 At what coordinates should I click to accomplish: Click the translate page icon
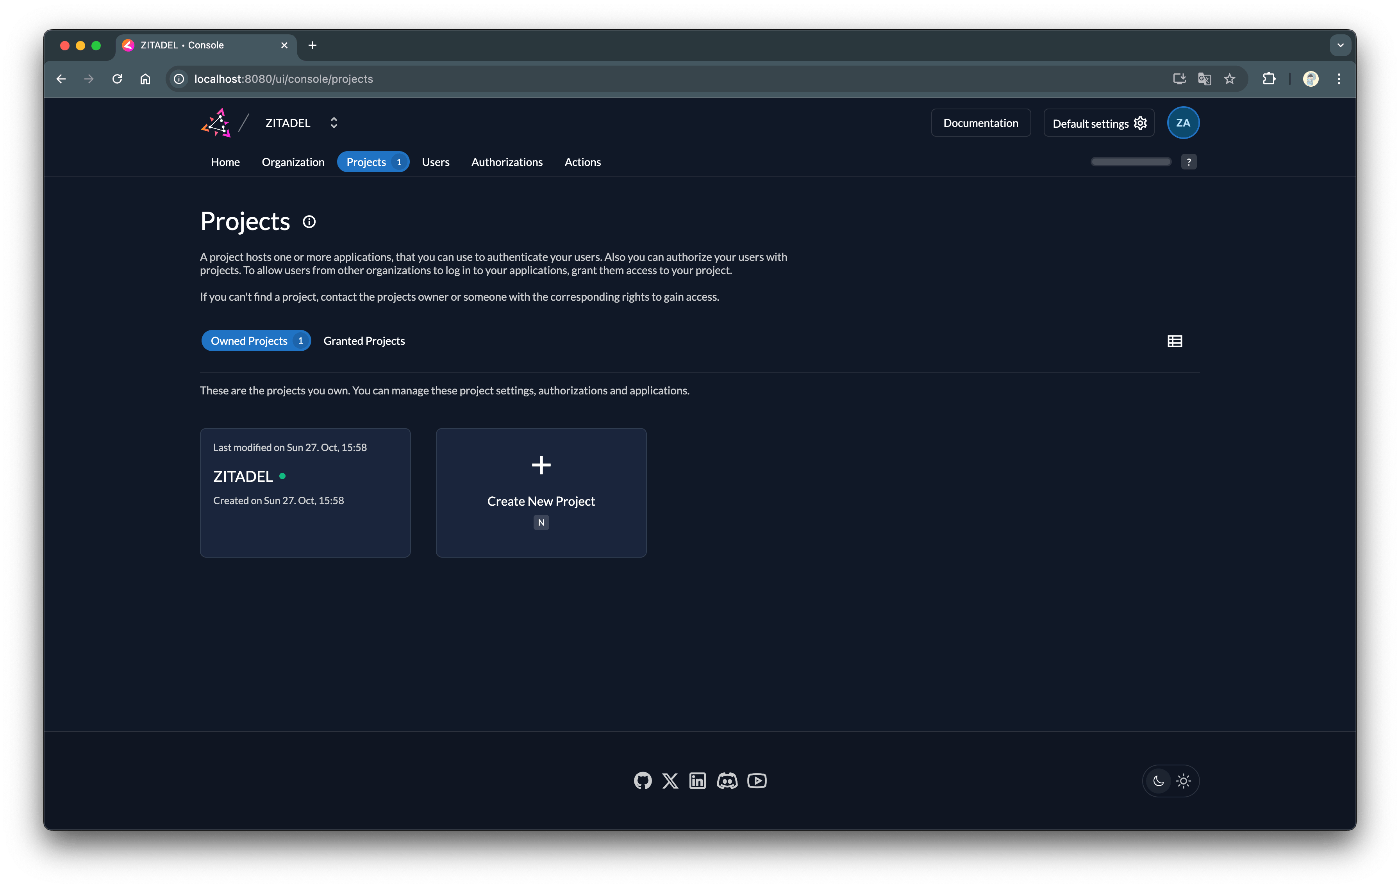[1204, 79]
